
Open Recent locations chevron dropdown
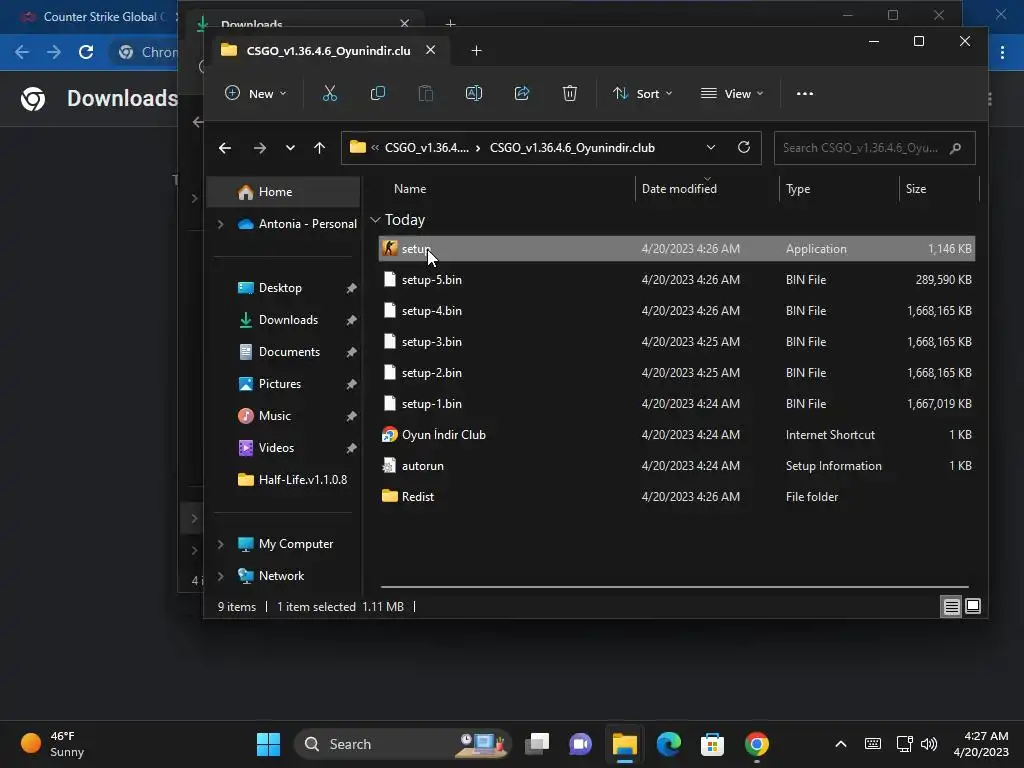click(x=290, y=148)
